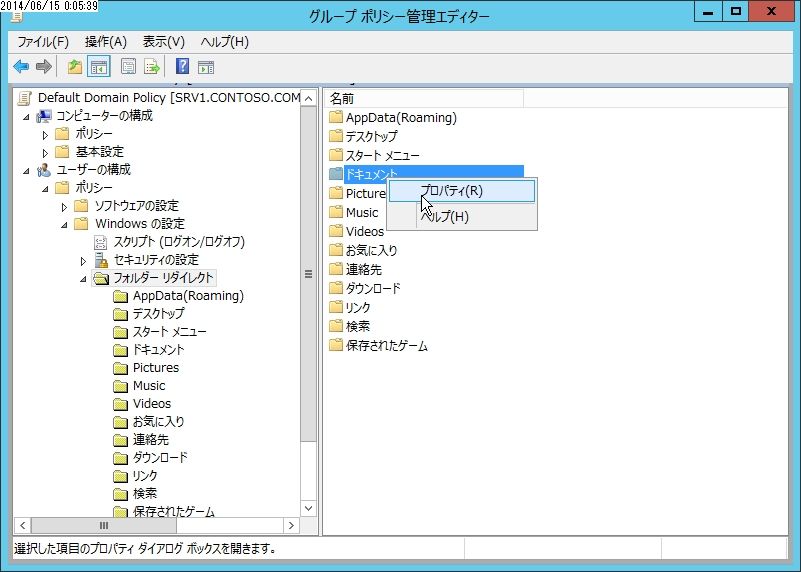Collapse the コンピューターの構成 tree node
The width and height of the screenshot is (801, 572).
[x=26, y=117]
